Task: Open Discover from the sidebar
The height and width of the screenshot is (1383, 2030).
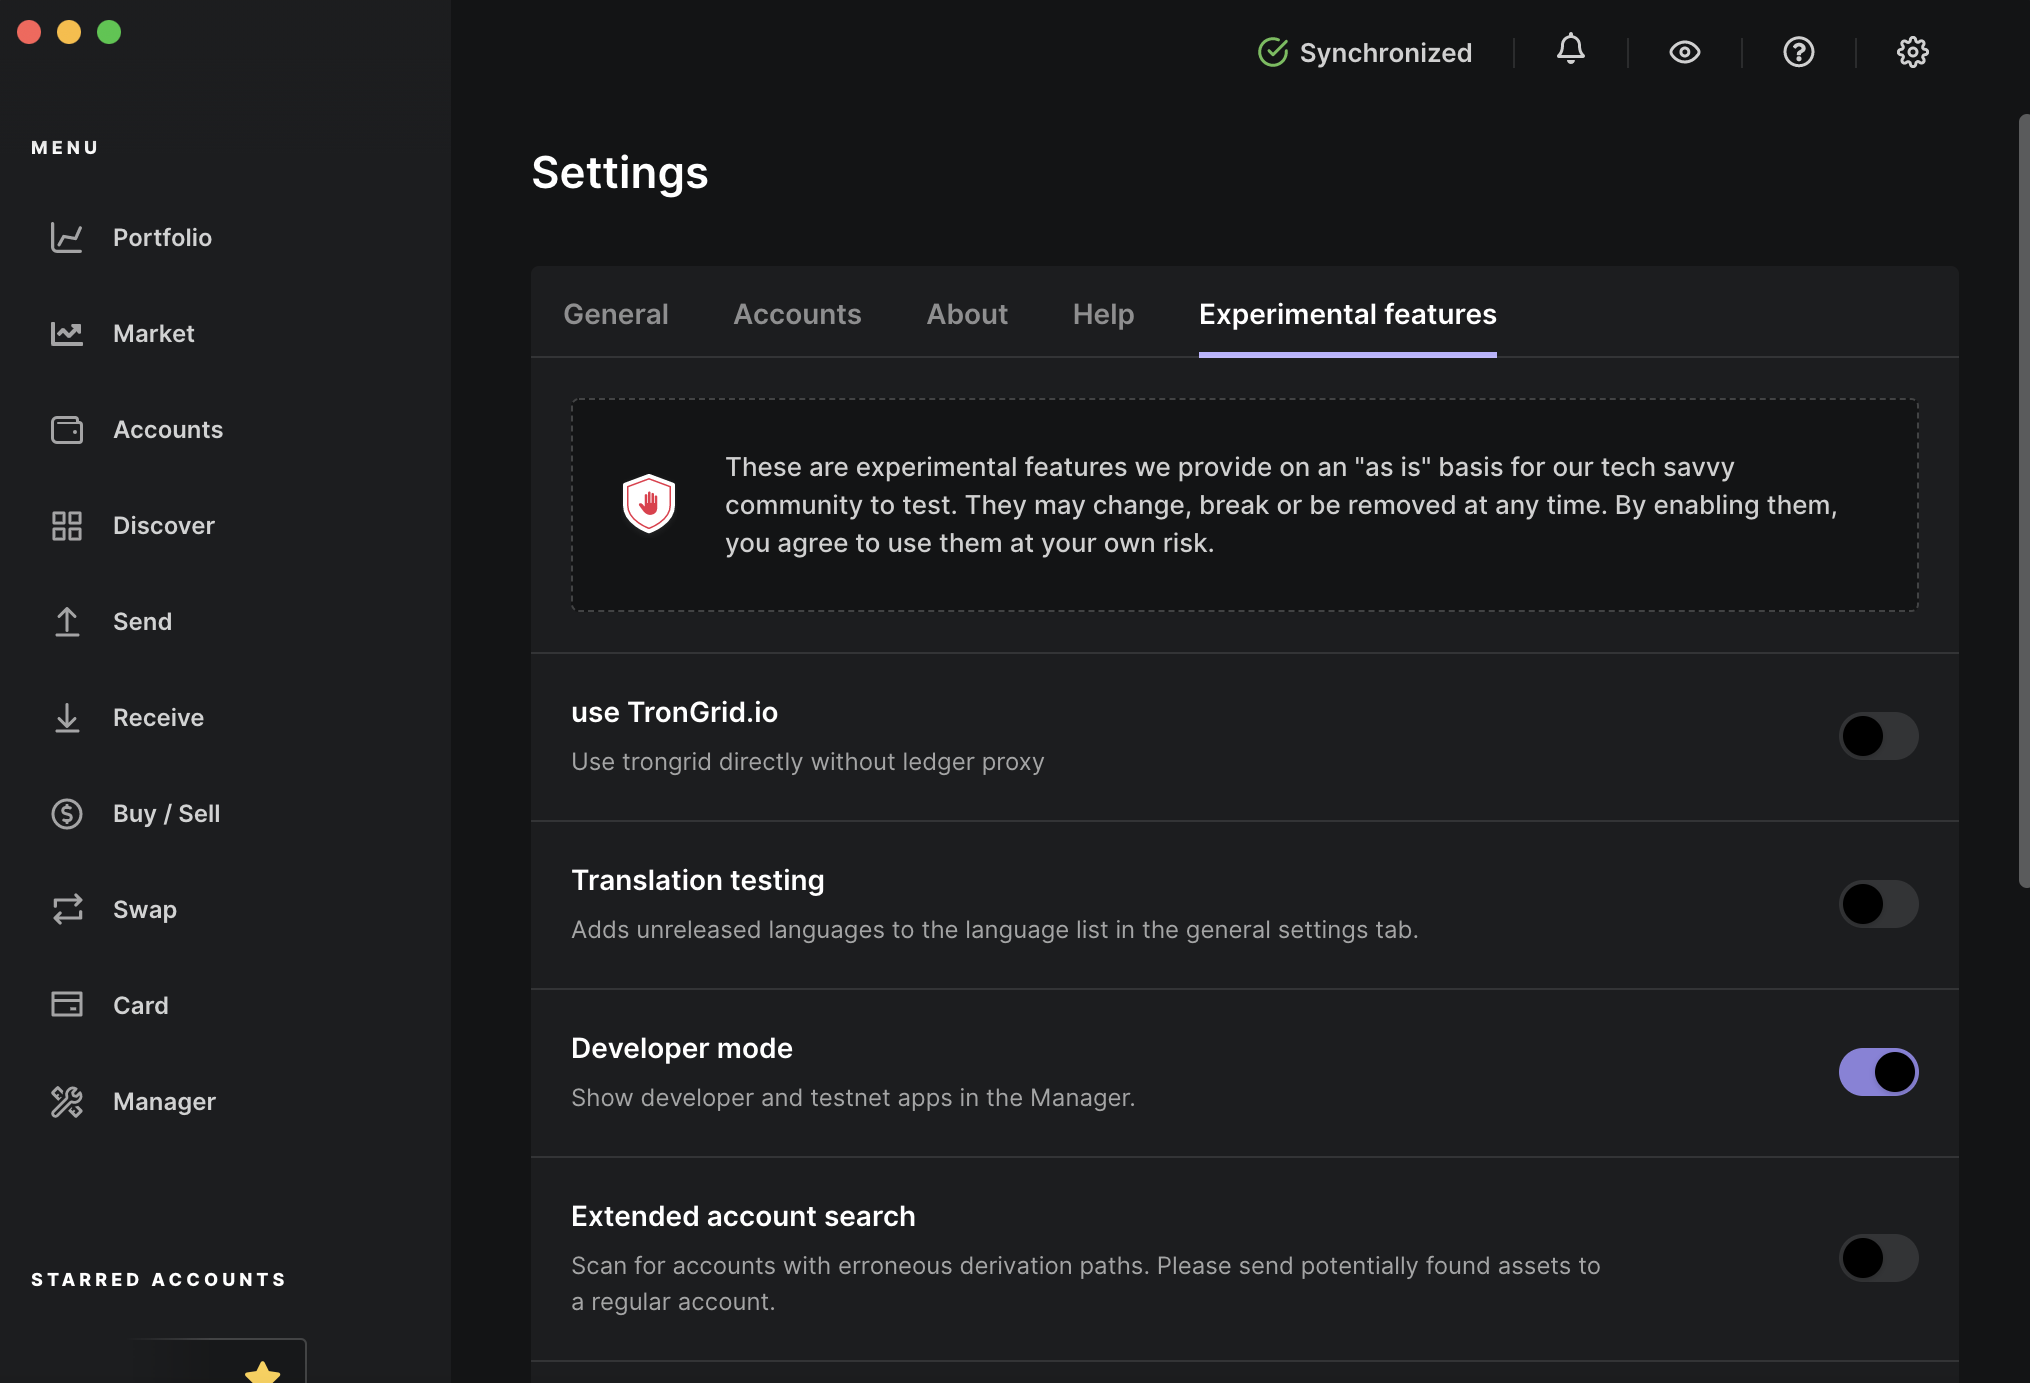Action: [x=67, y=525]
